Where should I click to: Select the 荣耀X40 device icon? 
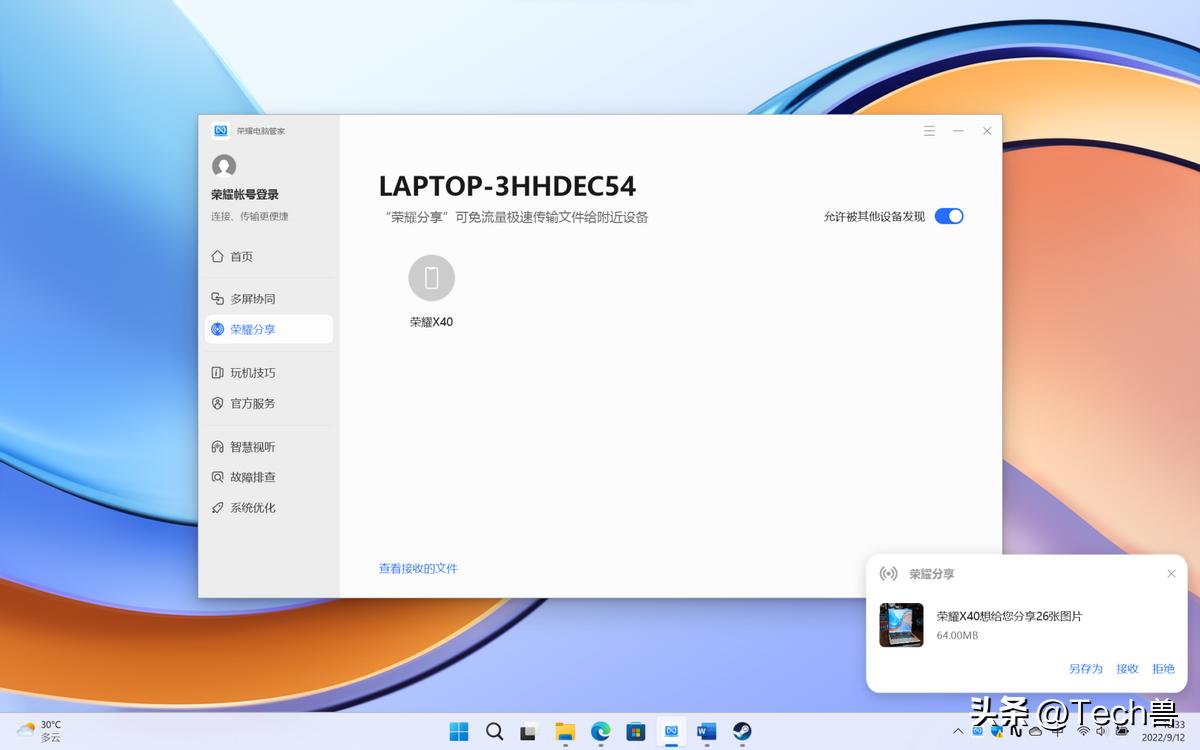pos(431,278)
